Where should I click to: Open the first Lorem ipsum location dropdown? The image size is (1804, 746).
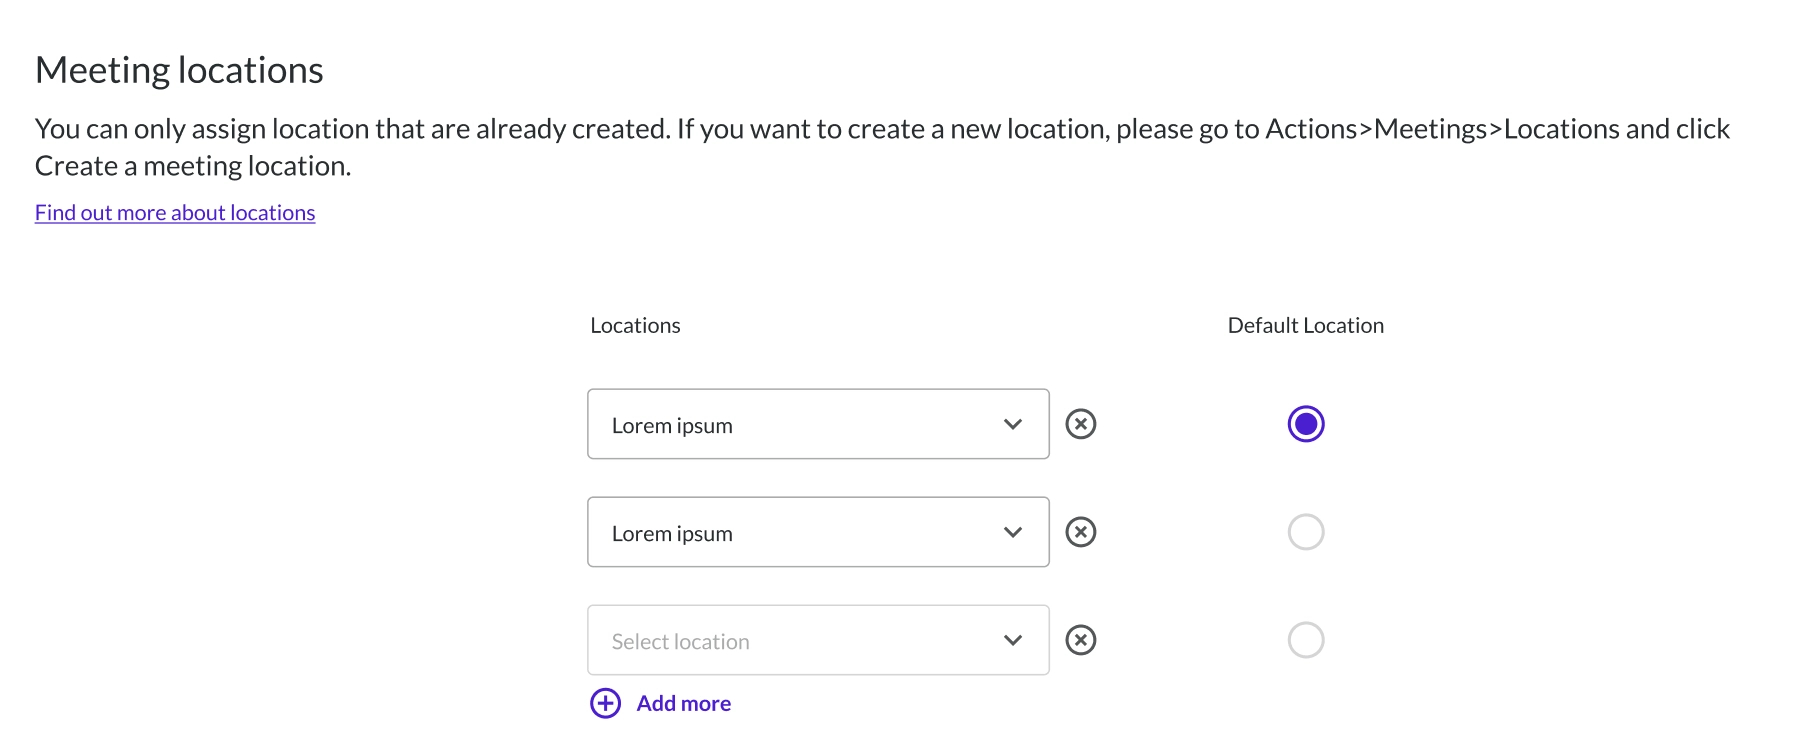[x=818, y=424]
